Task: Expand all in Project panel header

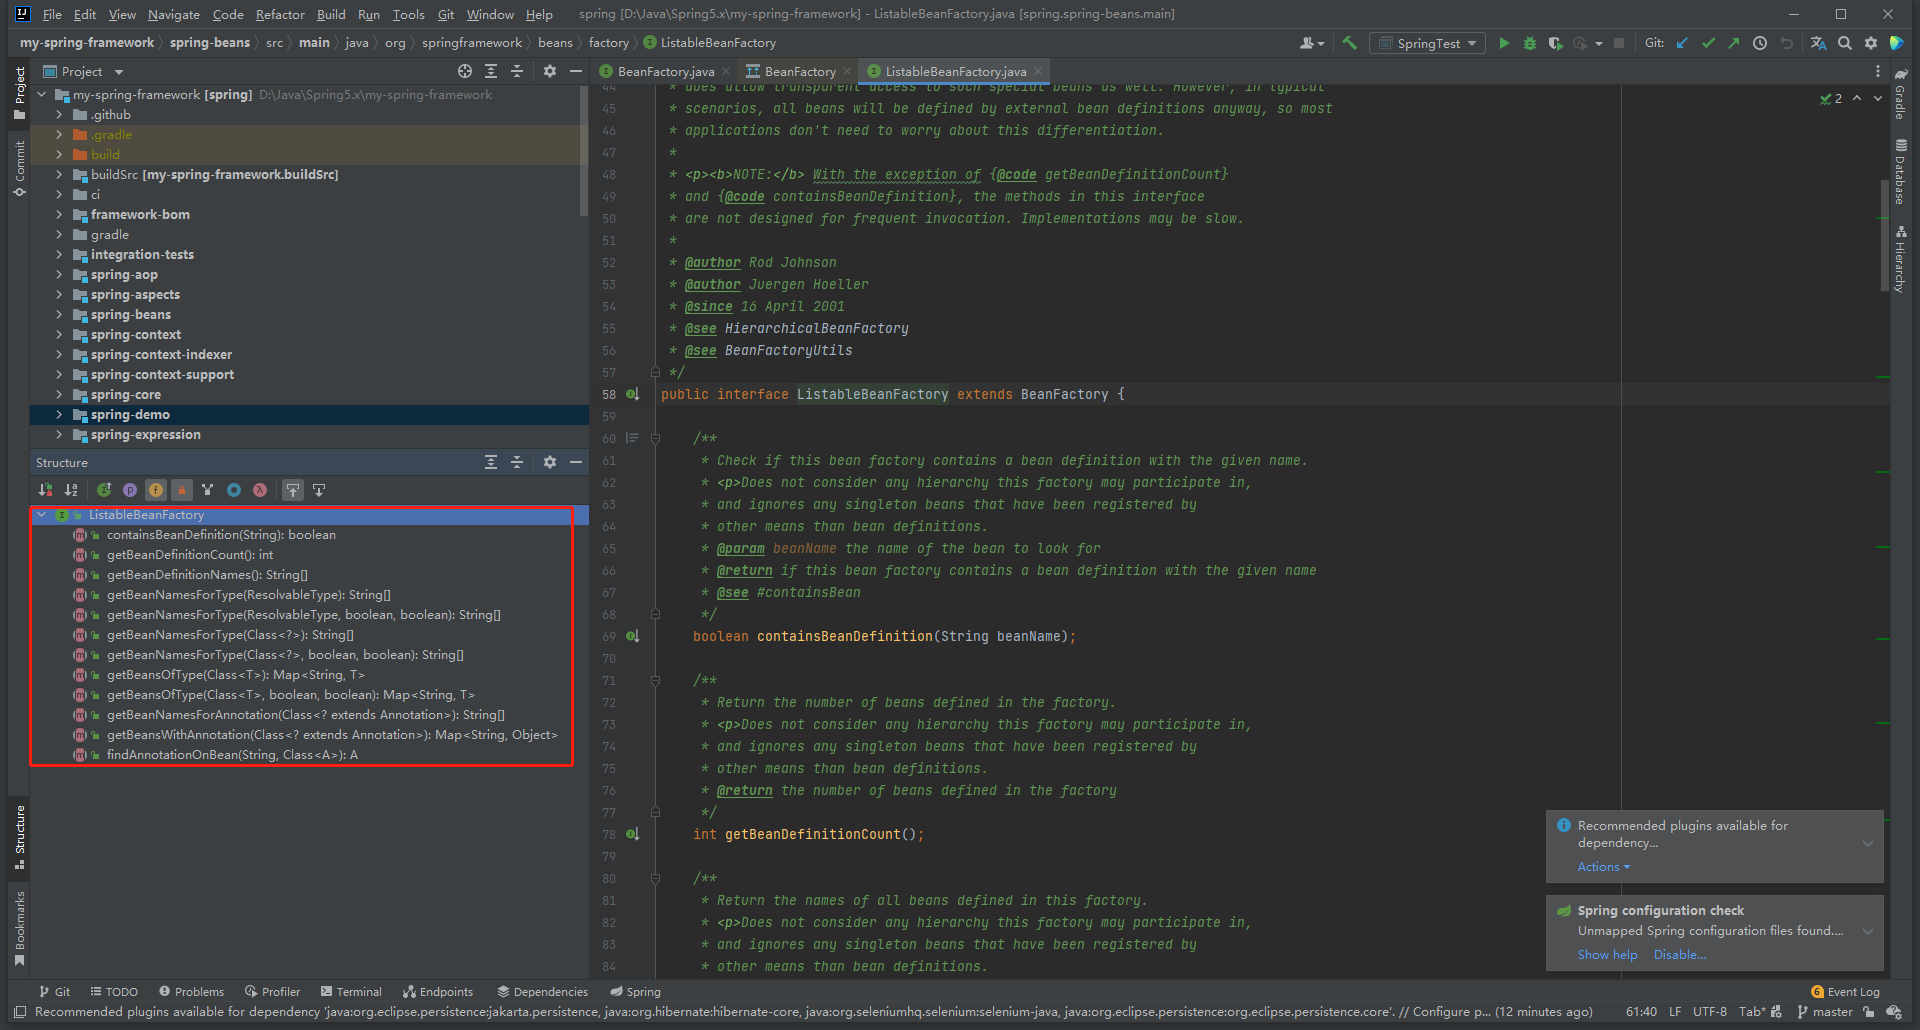Action: click(491, 71)
